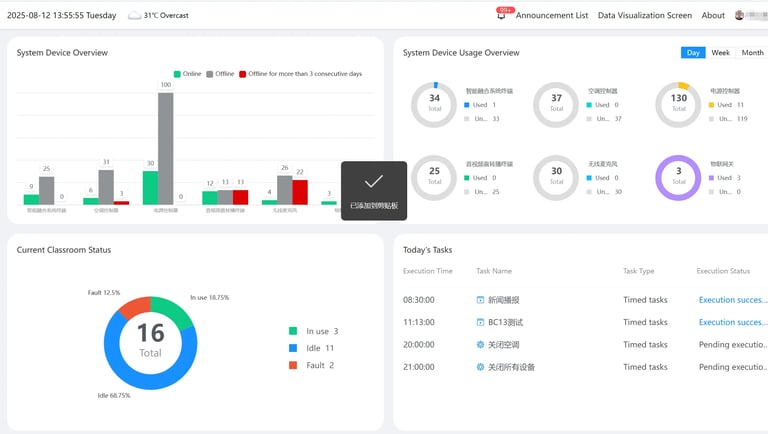The height and width of the screenshot is (434, 768).
Task: Switch usage overview to Week
Action: coord(720,53)
